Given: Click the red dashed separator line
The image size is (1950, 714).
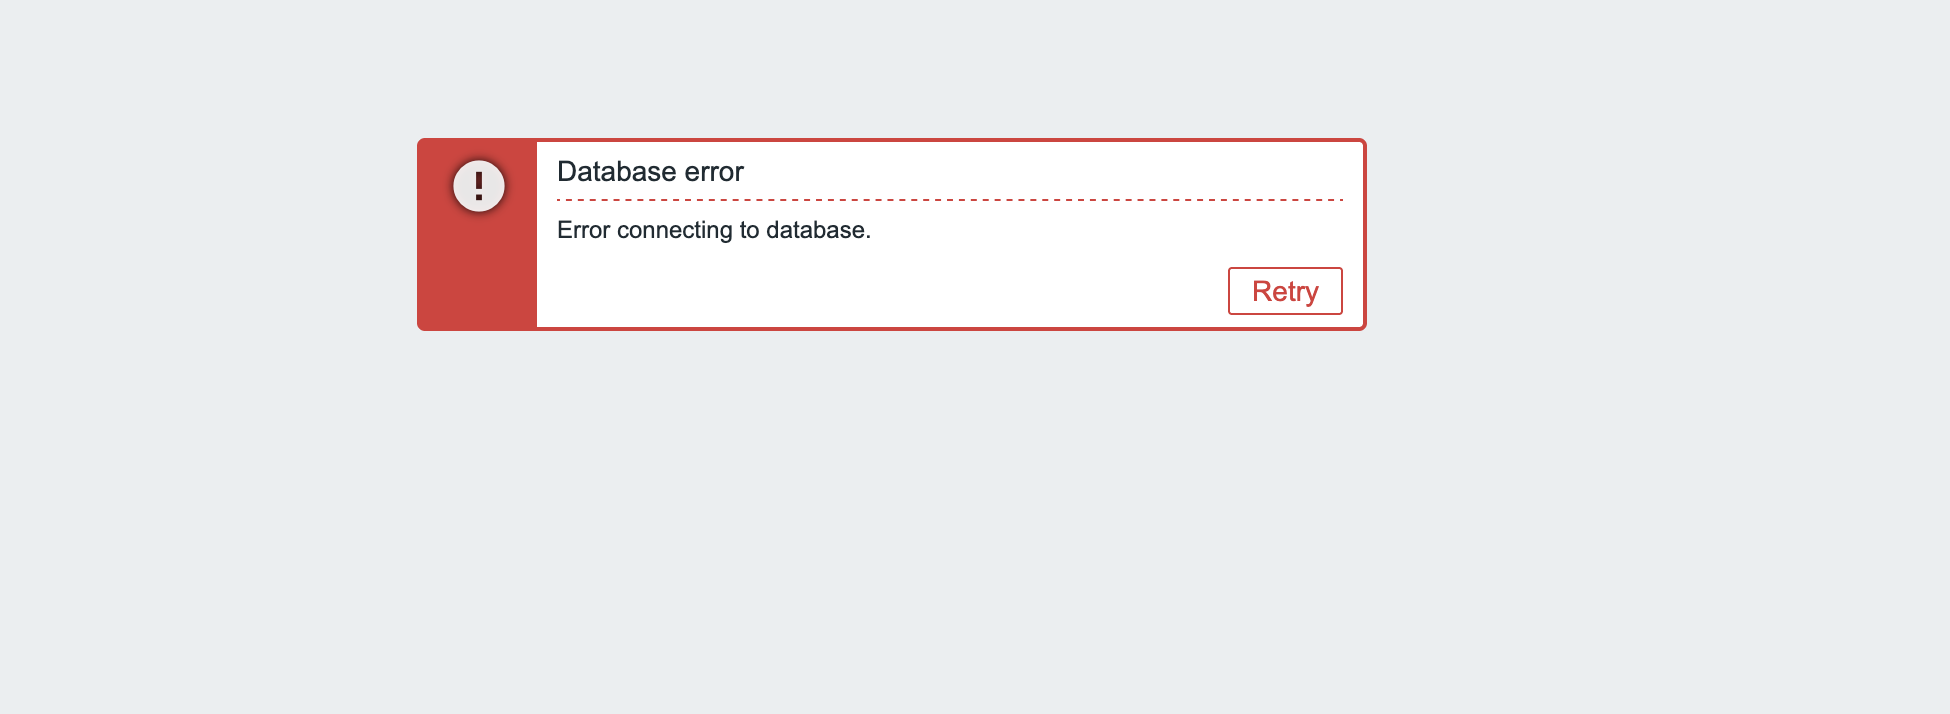Looking at the screenshot, I should [x=950, y=200].
